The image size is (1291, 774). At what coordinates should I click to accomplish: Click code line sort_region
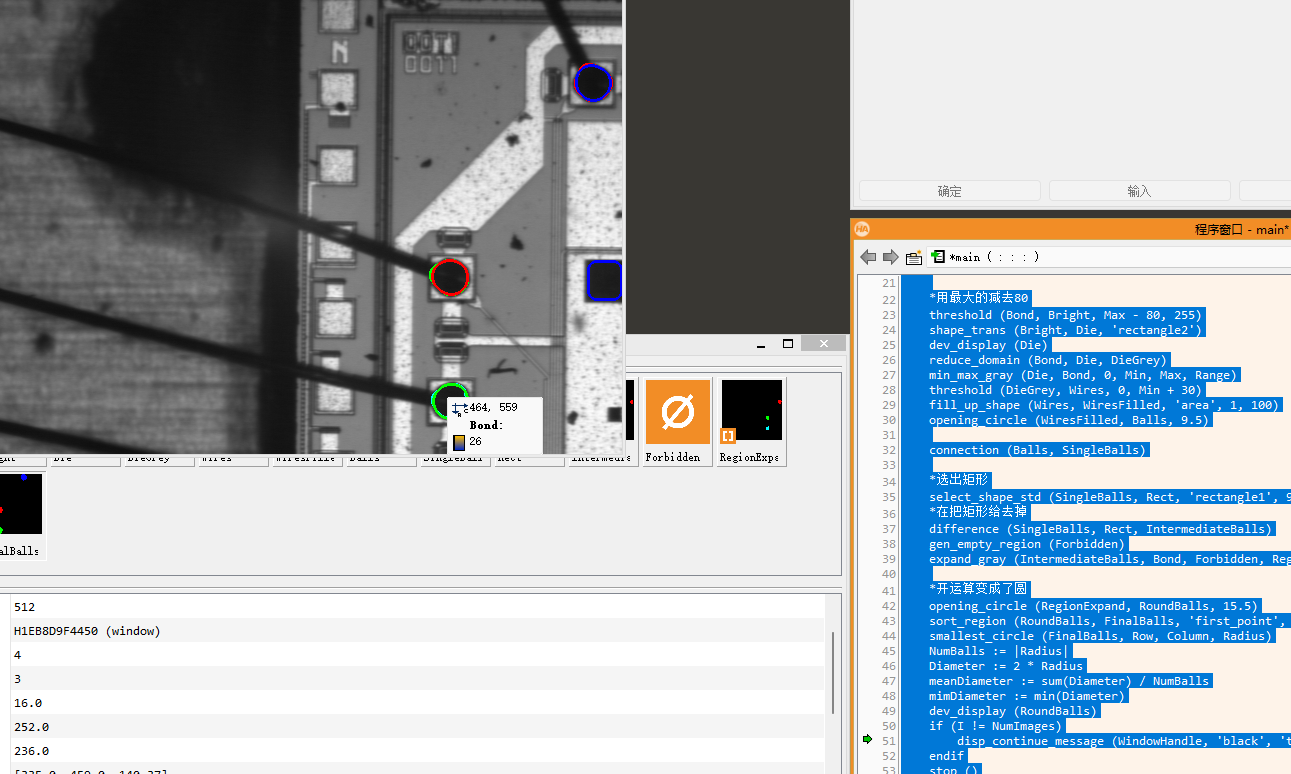1109,620
